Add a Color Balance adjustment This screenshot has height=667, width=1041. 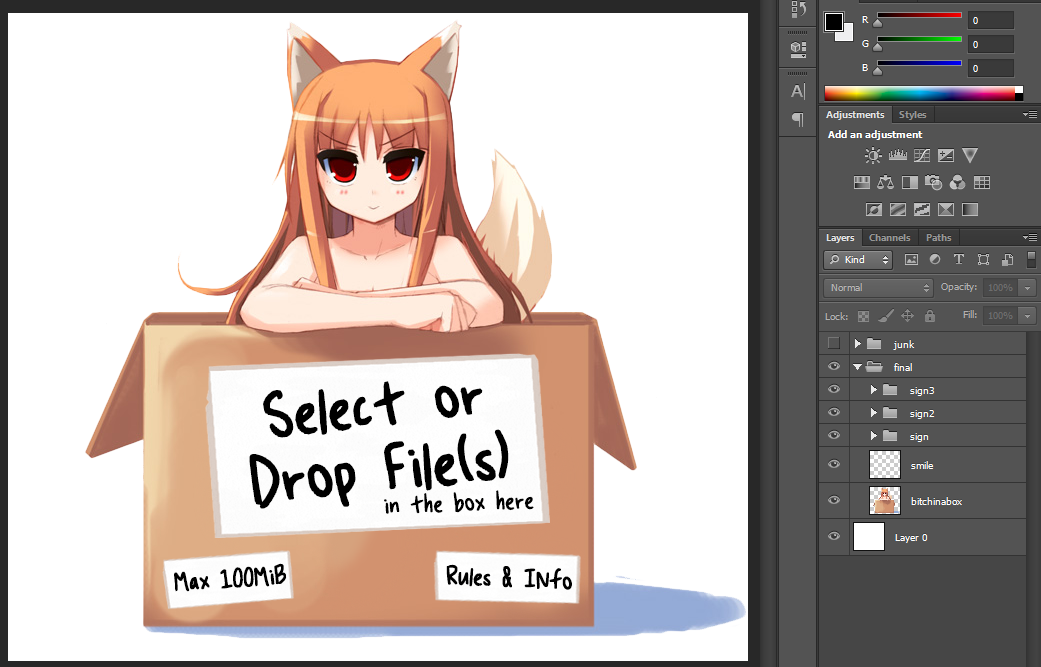pyautogui.click(x=886, y=183)
